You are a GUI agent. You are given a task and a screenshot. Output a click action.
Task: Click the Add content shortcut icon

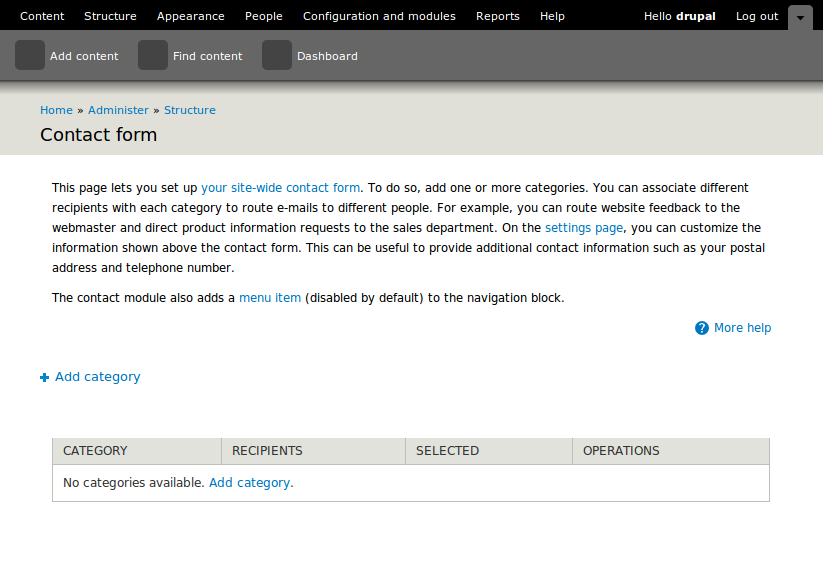pyautogui.click(x=30, y=56)
